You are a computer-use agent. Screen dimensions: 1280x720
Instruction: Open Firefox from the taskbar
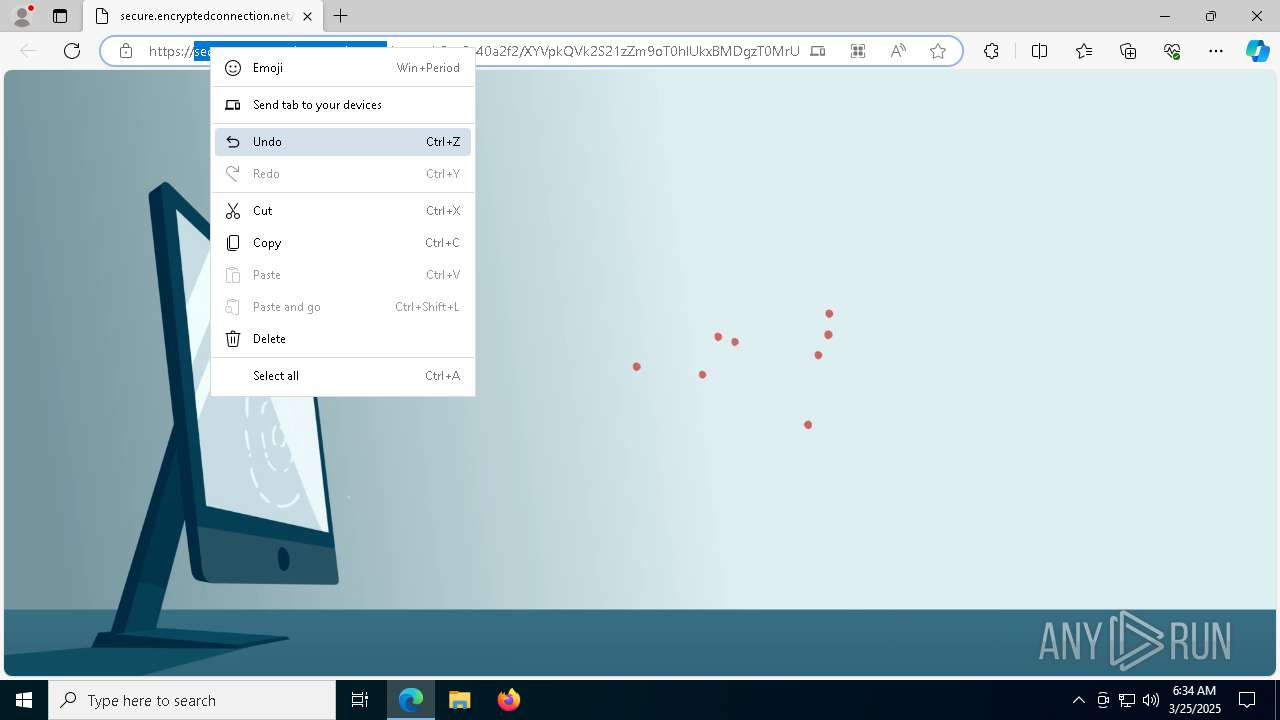(x=509, y=700)
